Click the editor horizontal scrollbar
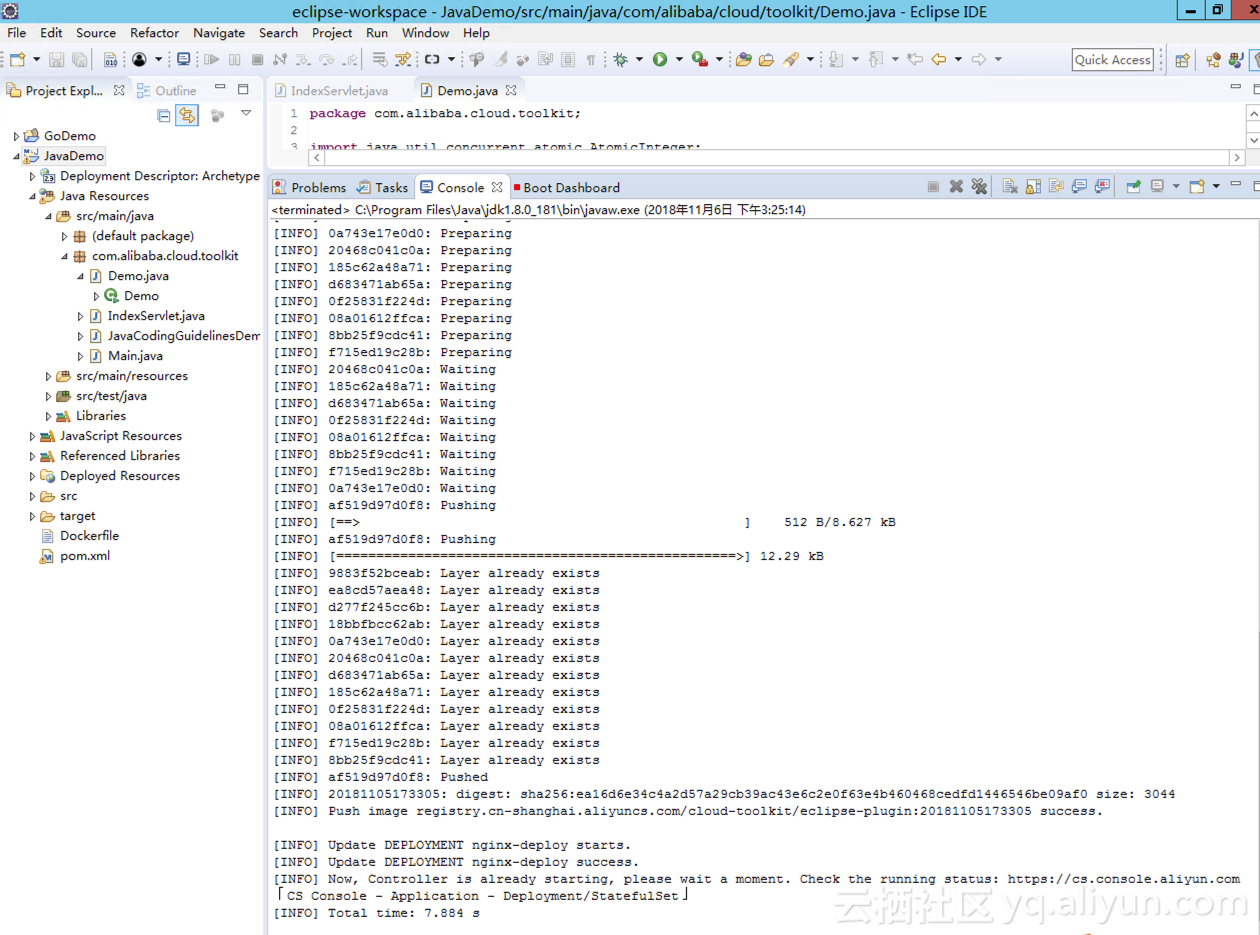Screen dimensions: 1260x935 pyautogui.click(x=777, y=157)
